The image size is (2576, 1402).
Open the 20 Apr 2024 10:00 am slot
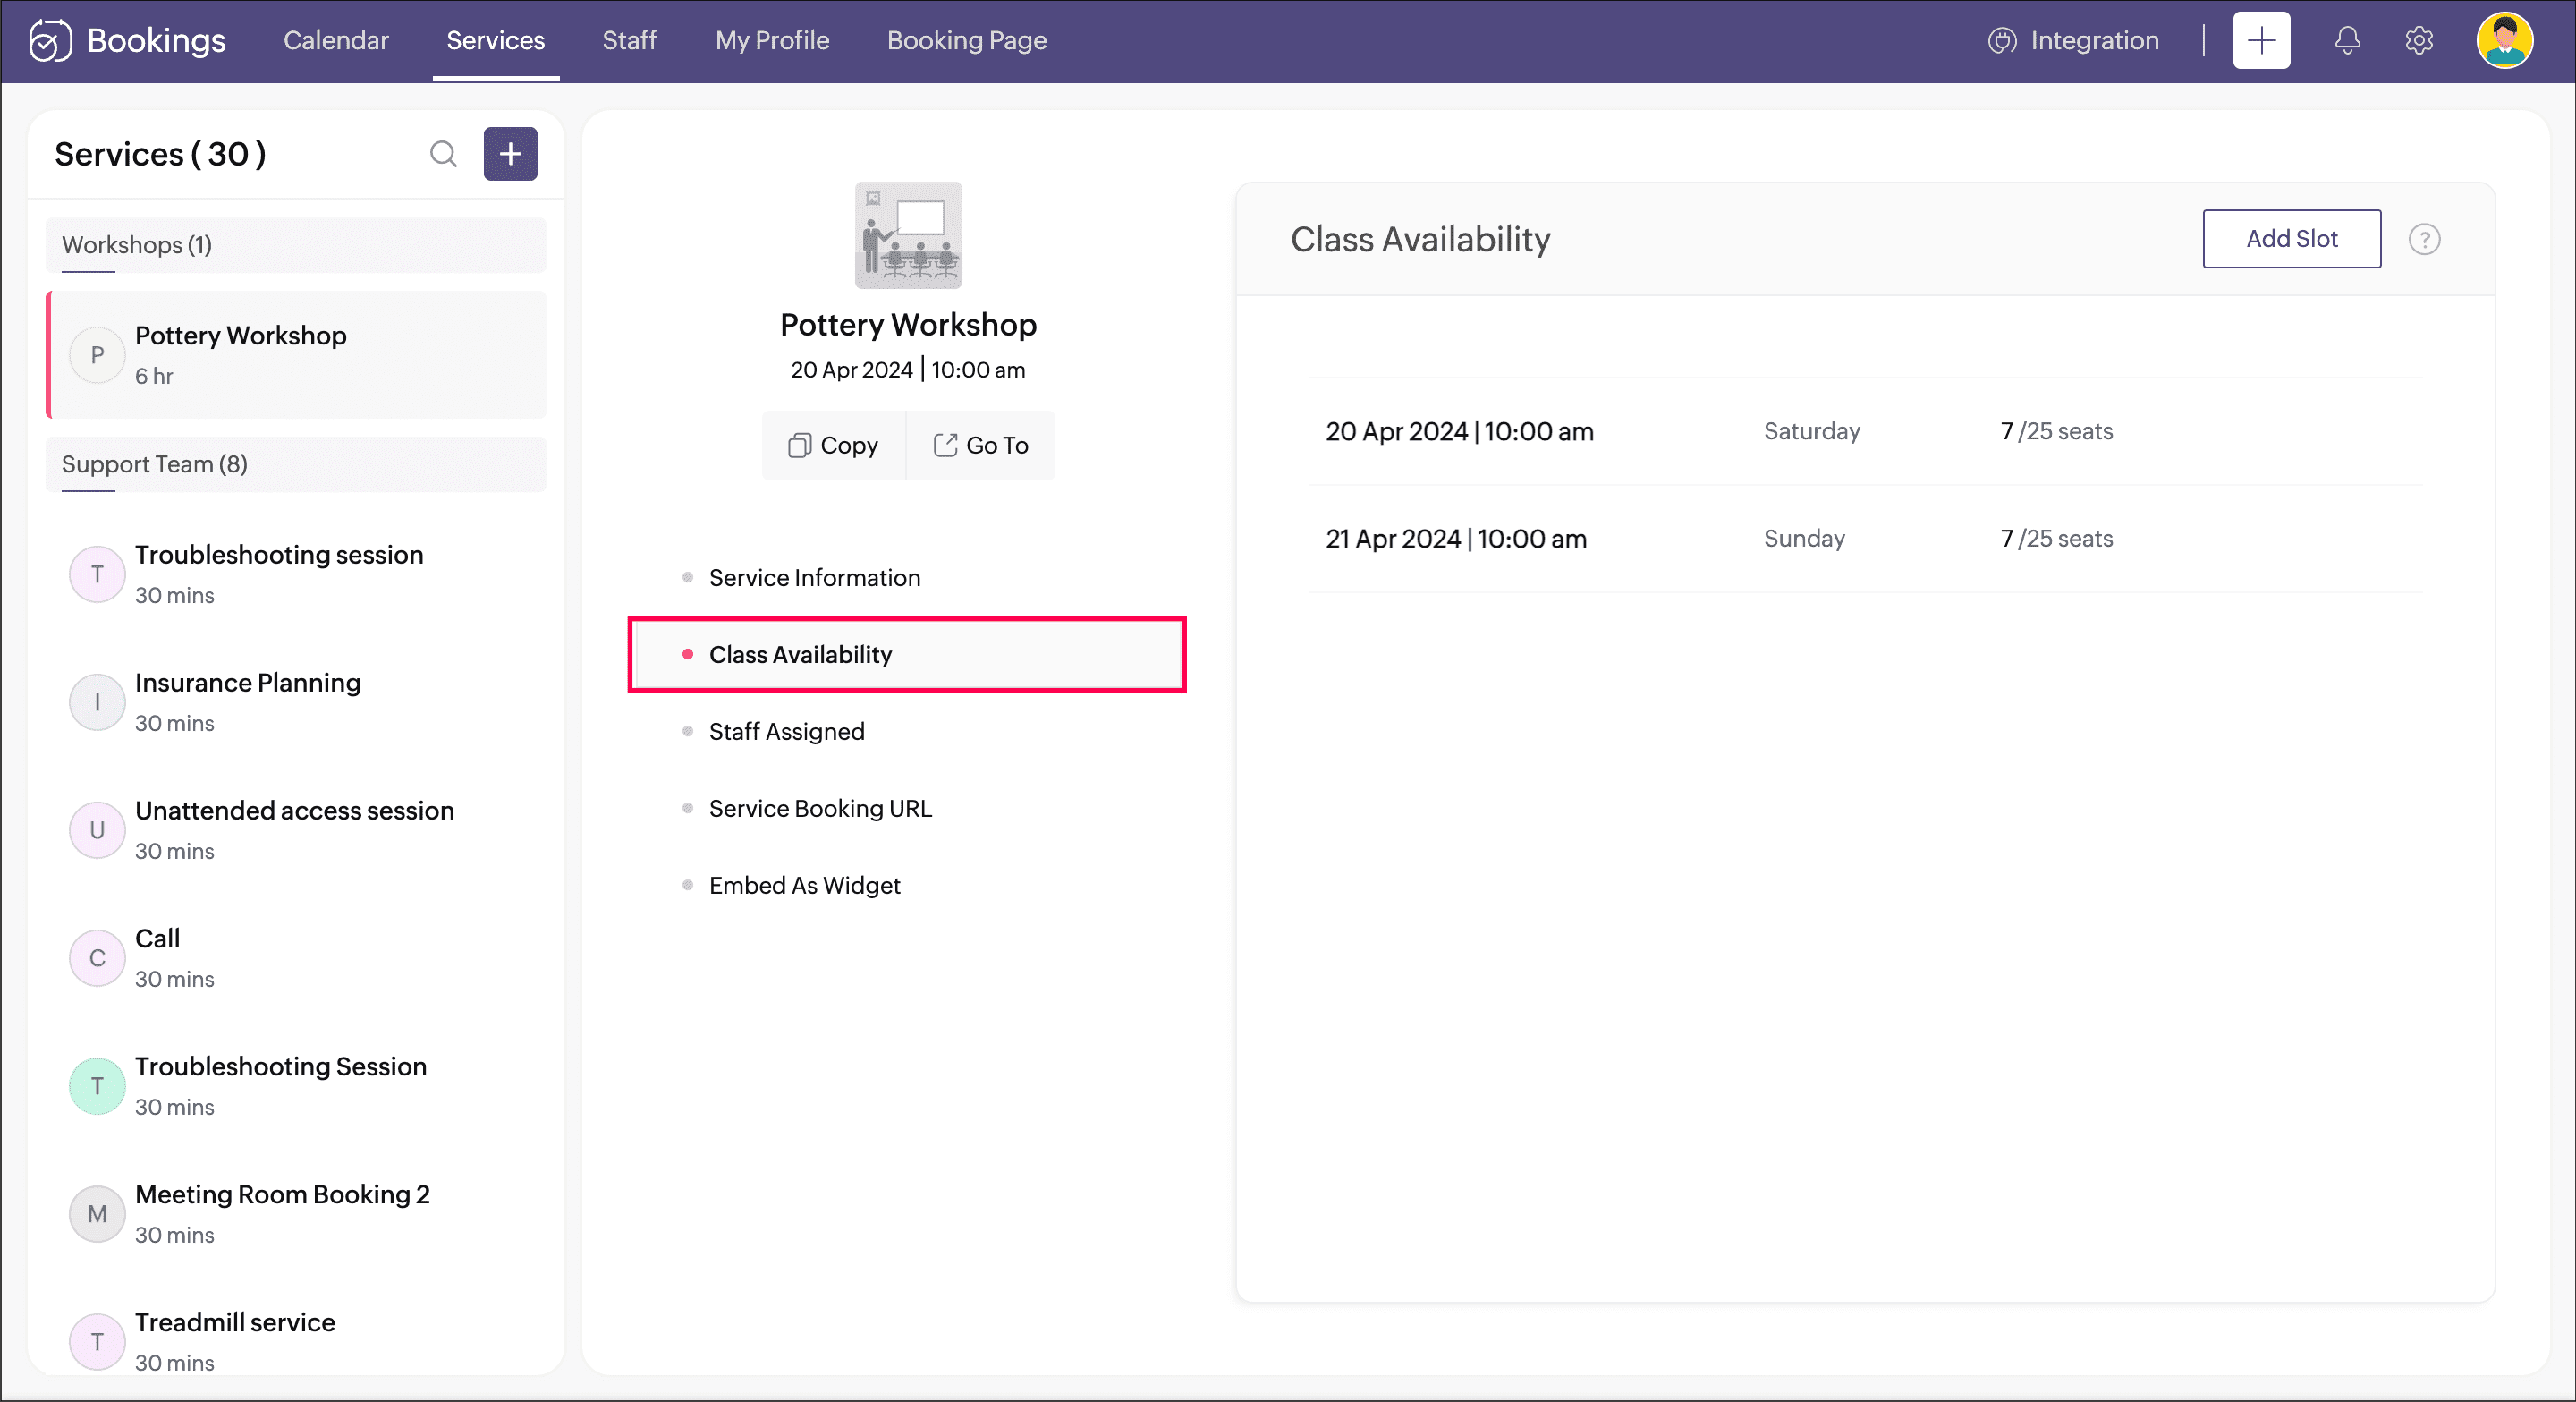pos(1866,431)
